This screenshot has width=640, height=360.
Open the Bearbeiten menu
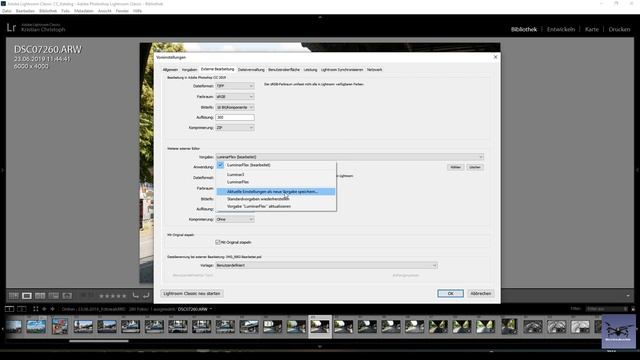pyautogui.click(x=25, y=11)
